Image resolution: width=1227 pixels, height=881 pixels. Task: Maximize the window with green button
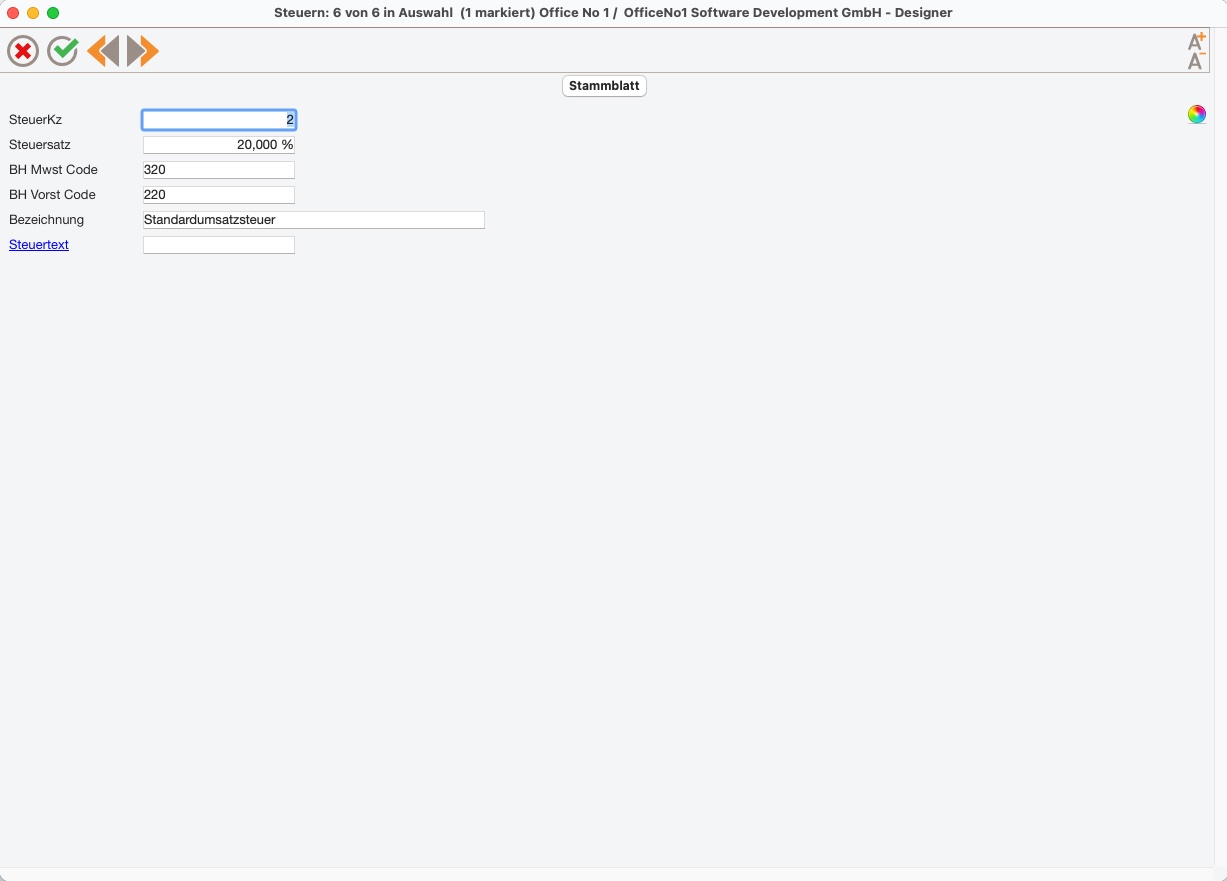[x=53, y=13]
